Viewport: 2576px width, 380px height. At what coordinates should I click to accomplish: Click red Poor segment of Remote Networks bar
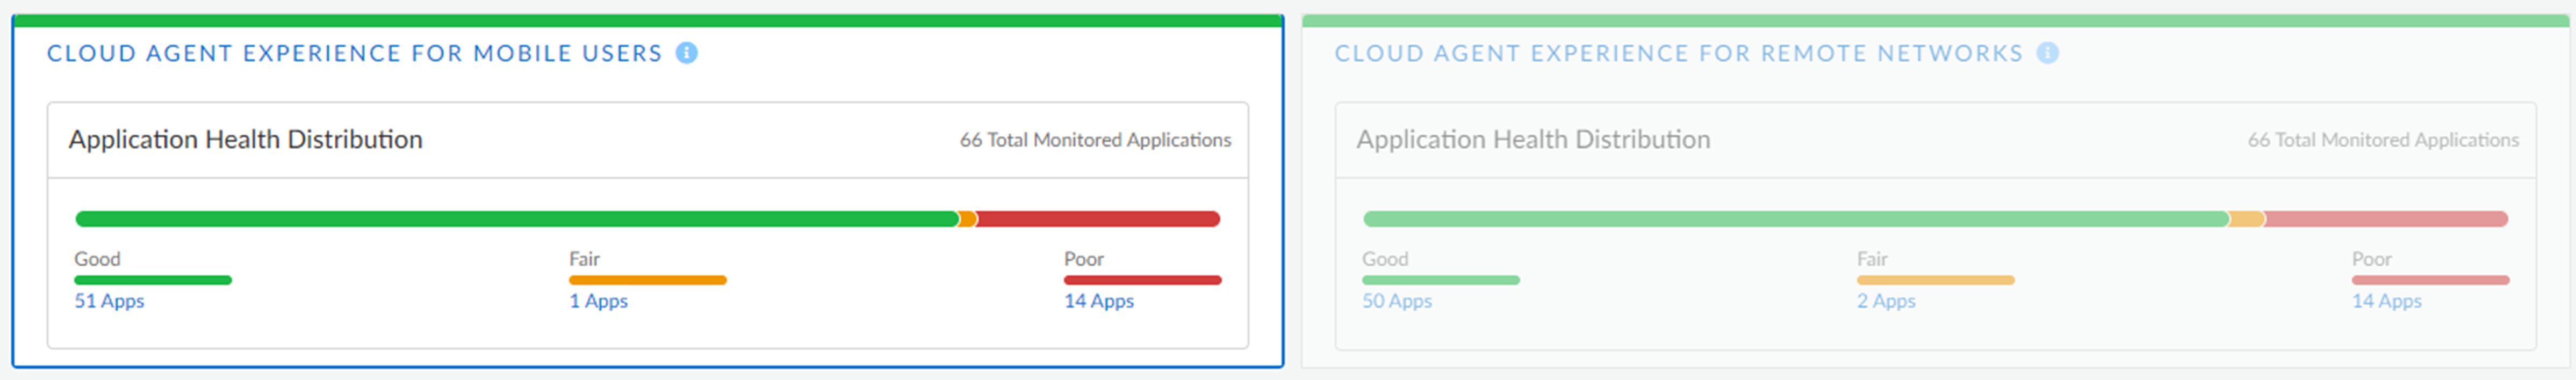2385,219
